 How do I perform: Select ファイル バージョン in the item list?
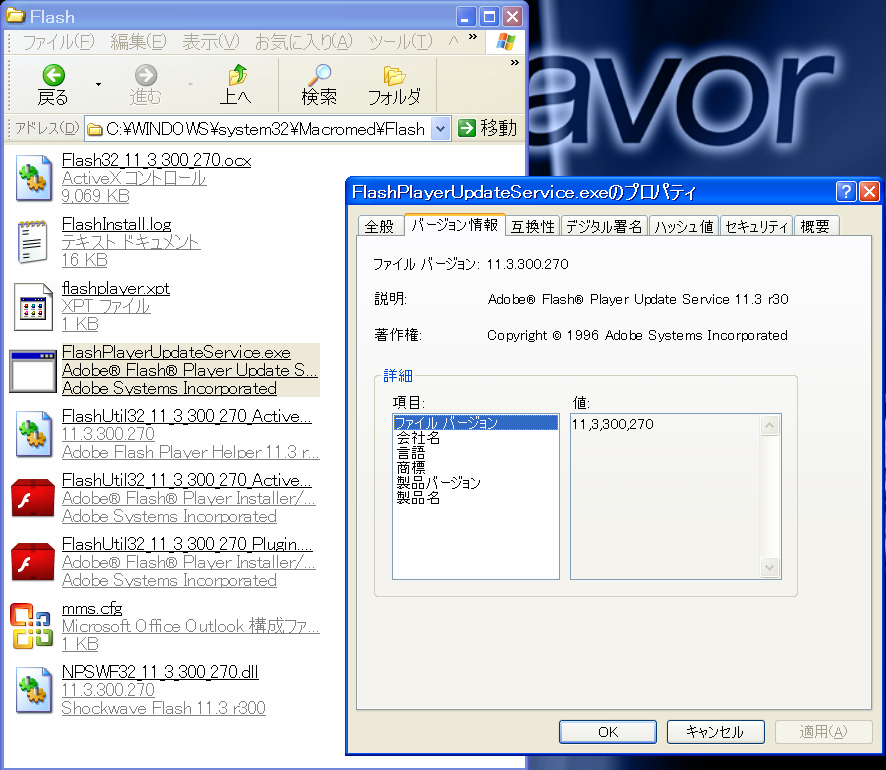click(x=475, y=423)
